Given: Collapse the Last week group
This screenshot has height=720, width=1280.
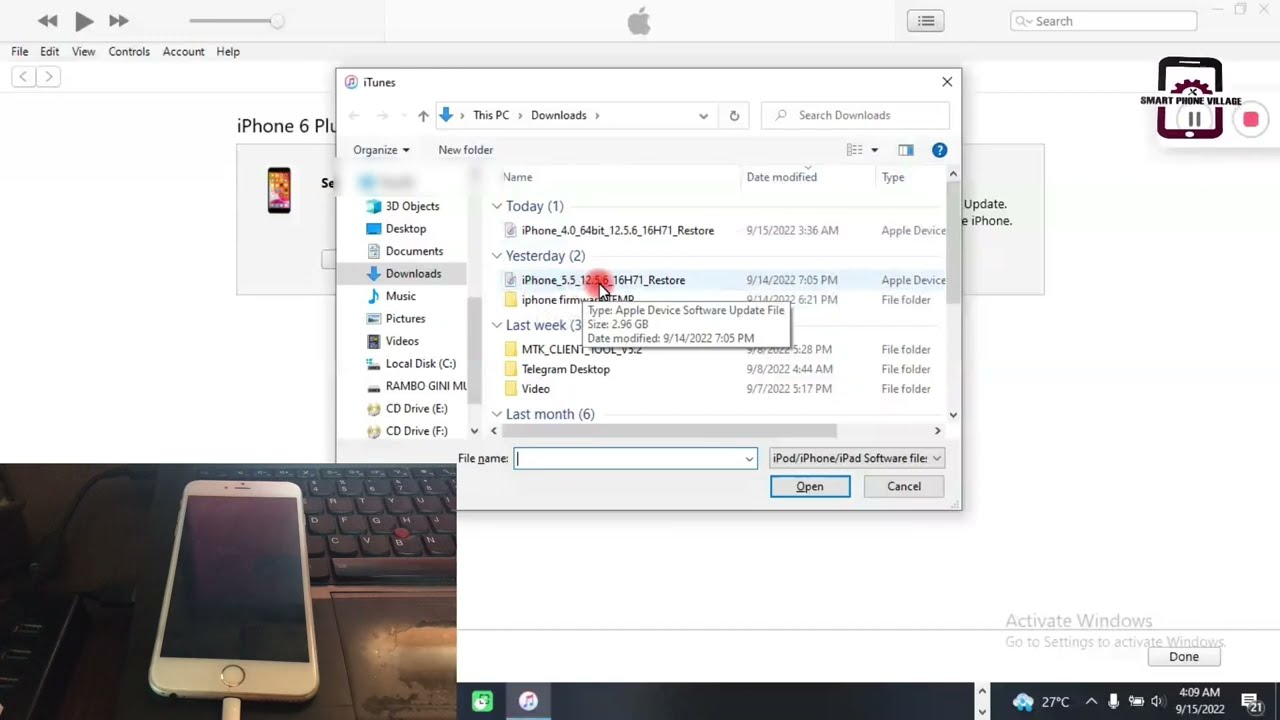Looking at the screenshot, I should [x=497, y=325].
